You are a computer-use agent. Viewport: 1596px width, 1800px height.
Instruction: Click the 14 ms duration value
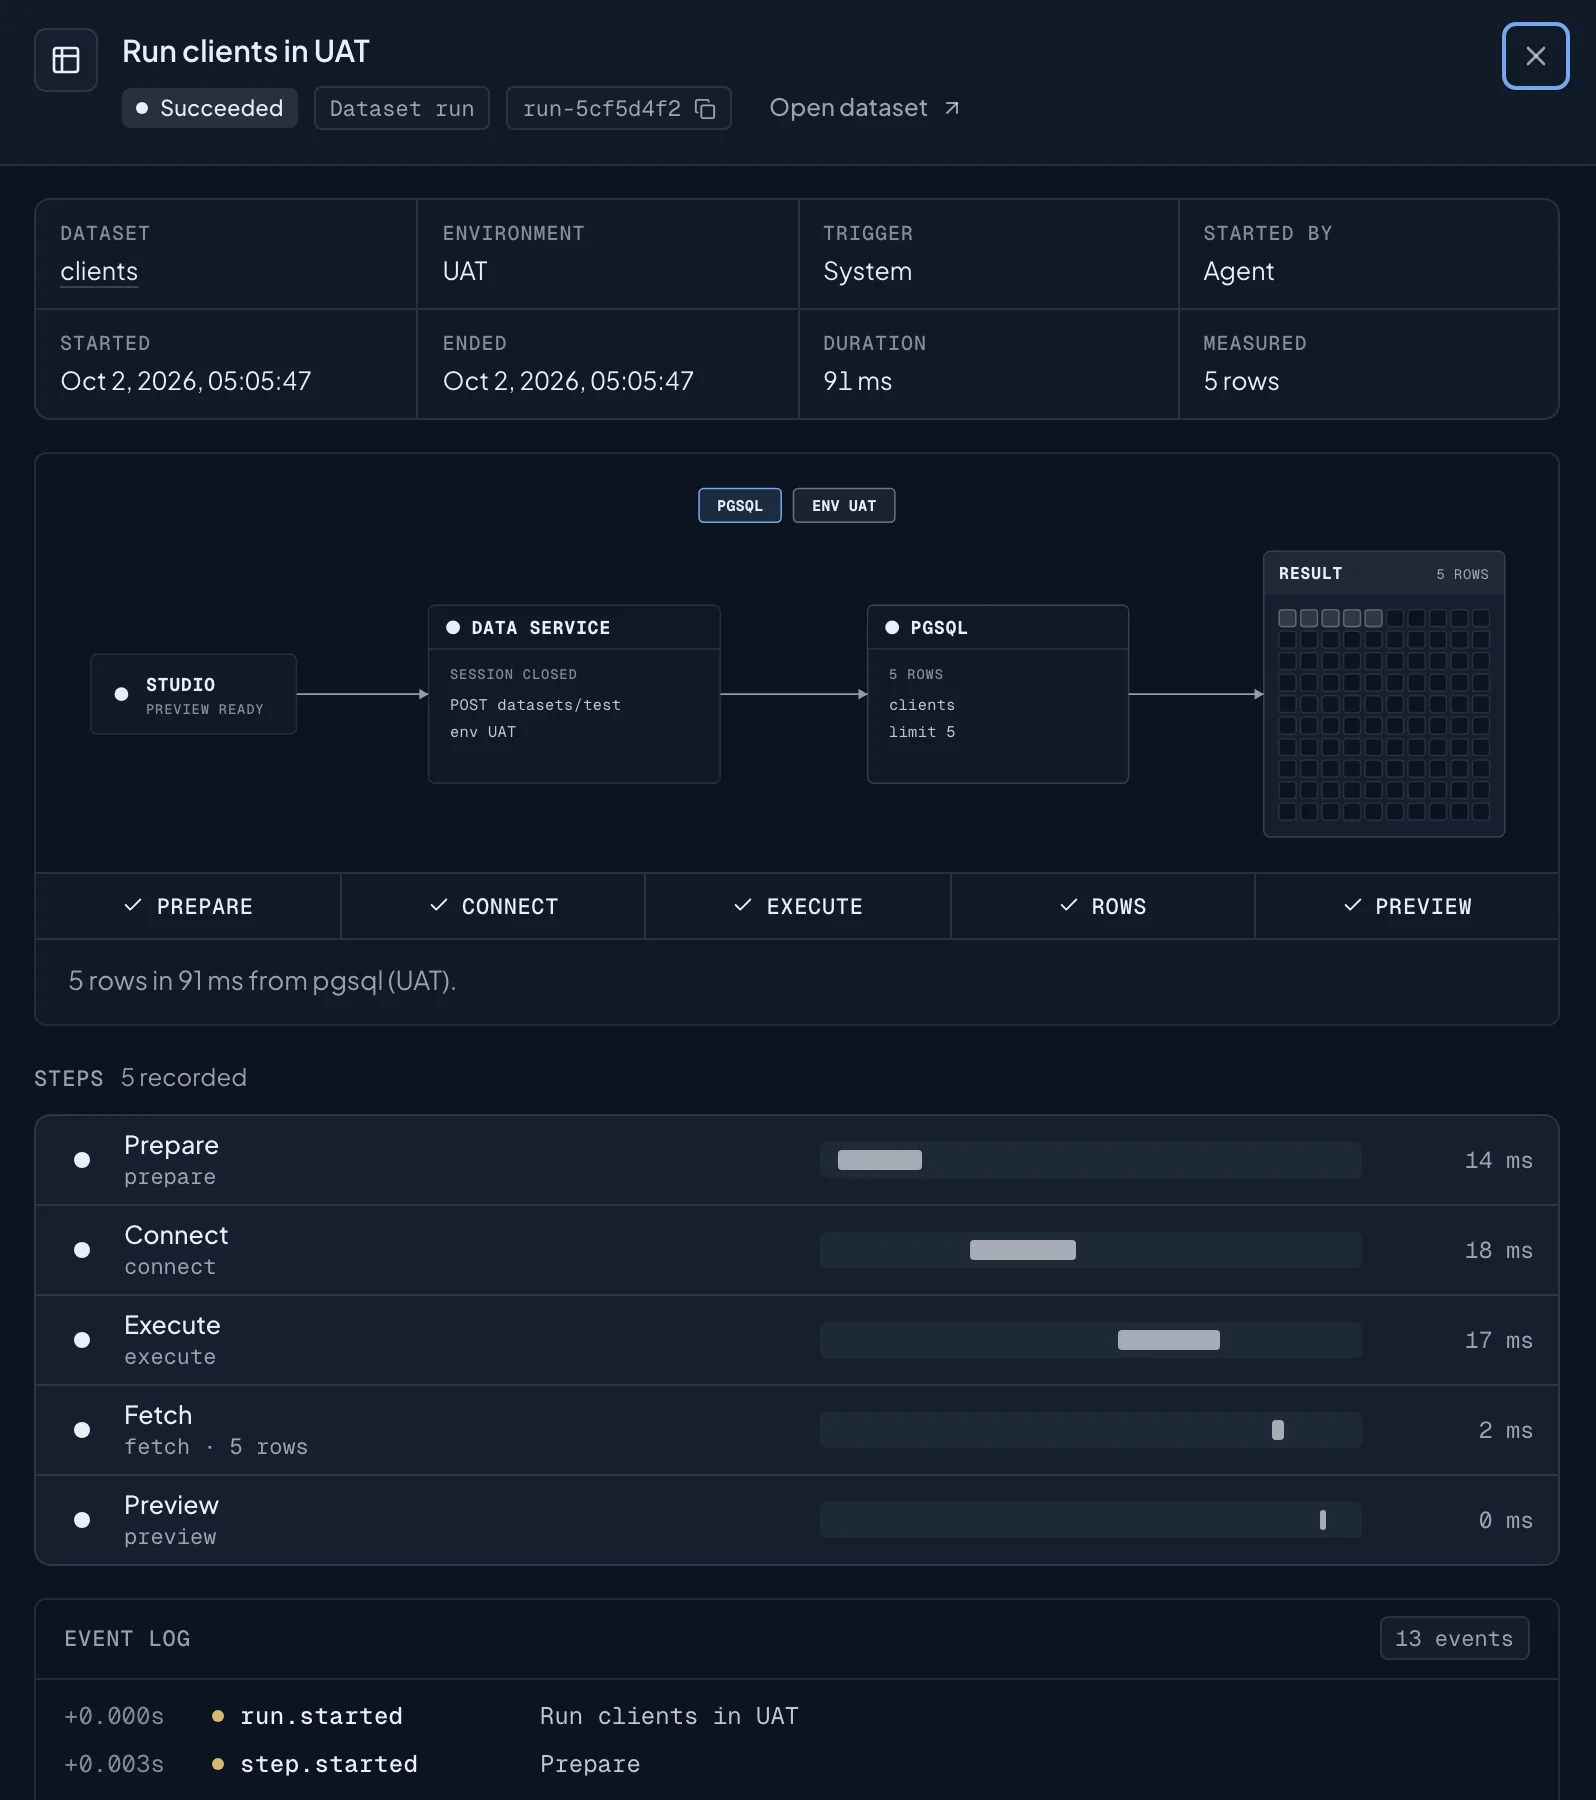[1498, 1160]
